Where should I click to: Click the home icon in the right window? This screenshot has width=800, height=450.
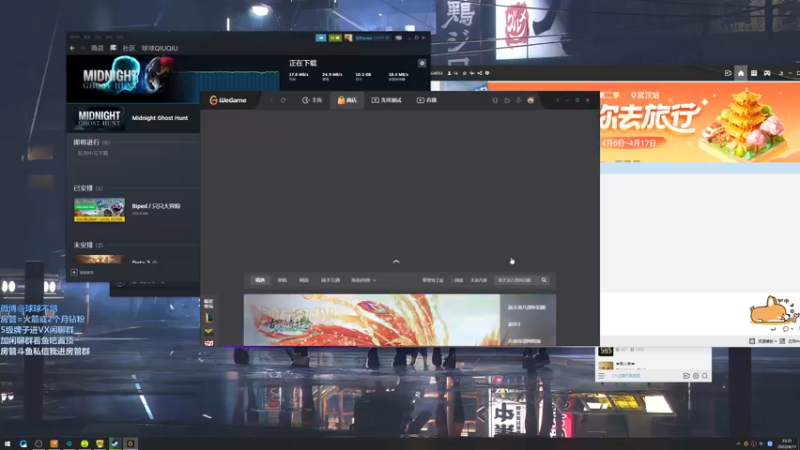tap(741, 73)
